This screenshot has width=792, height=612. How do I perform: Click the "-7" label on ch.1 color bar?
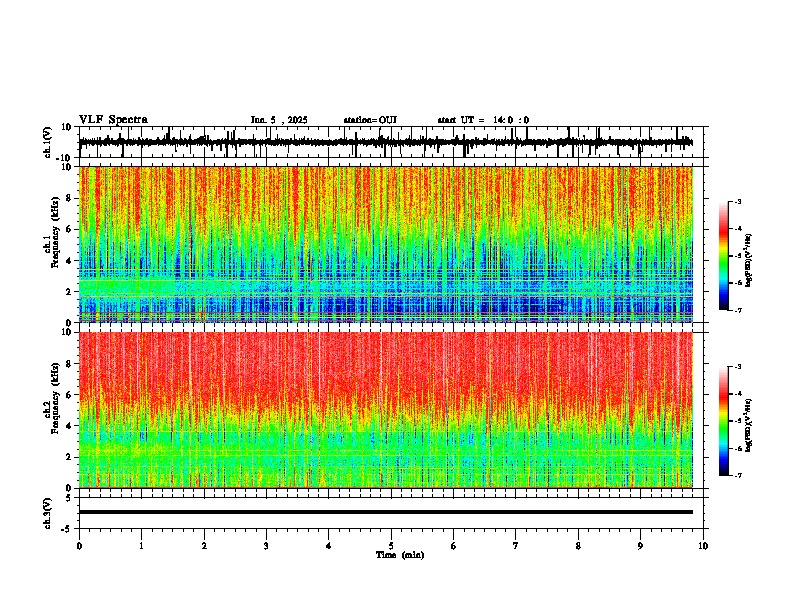(x=737, y=311)
